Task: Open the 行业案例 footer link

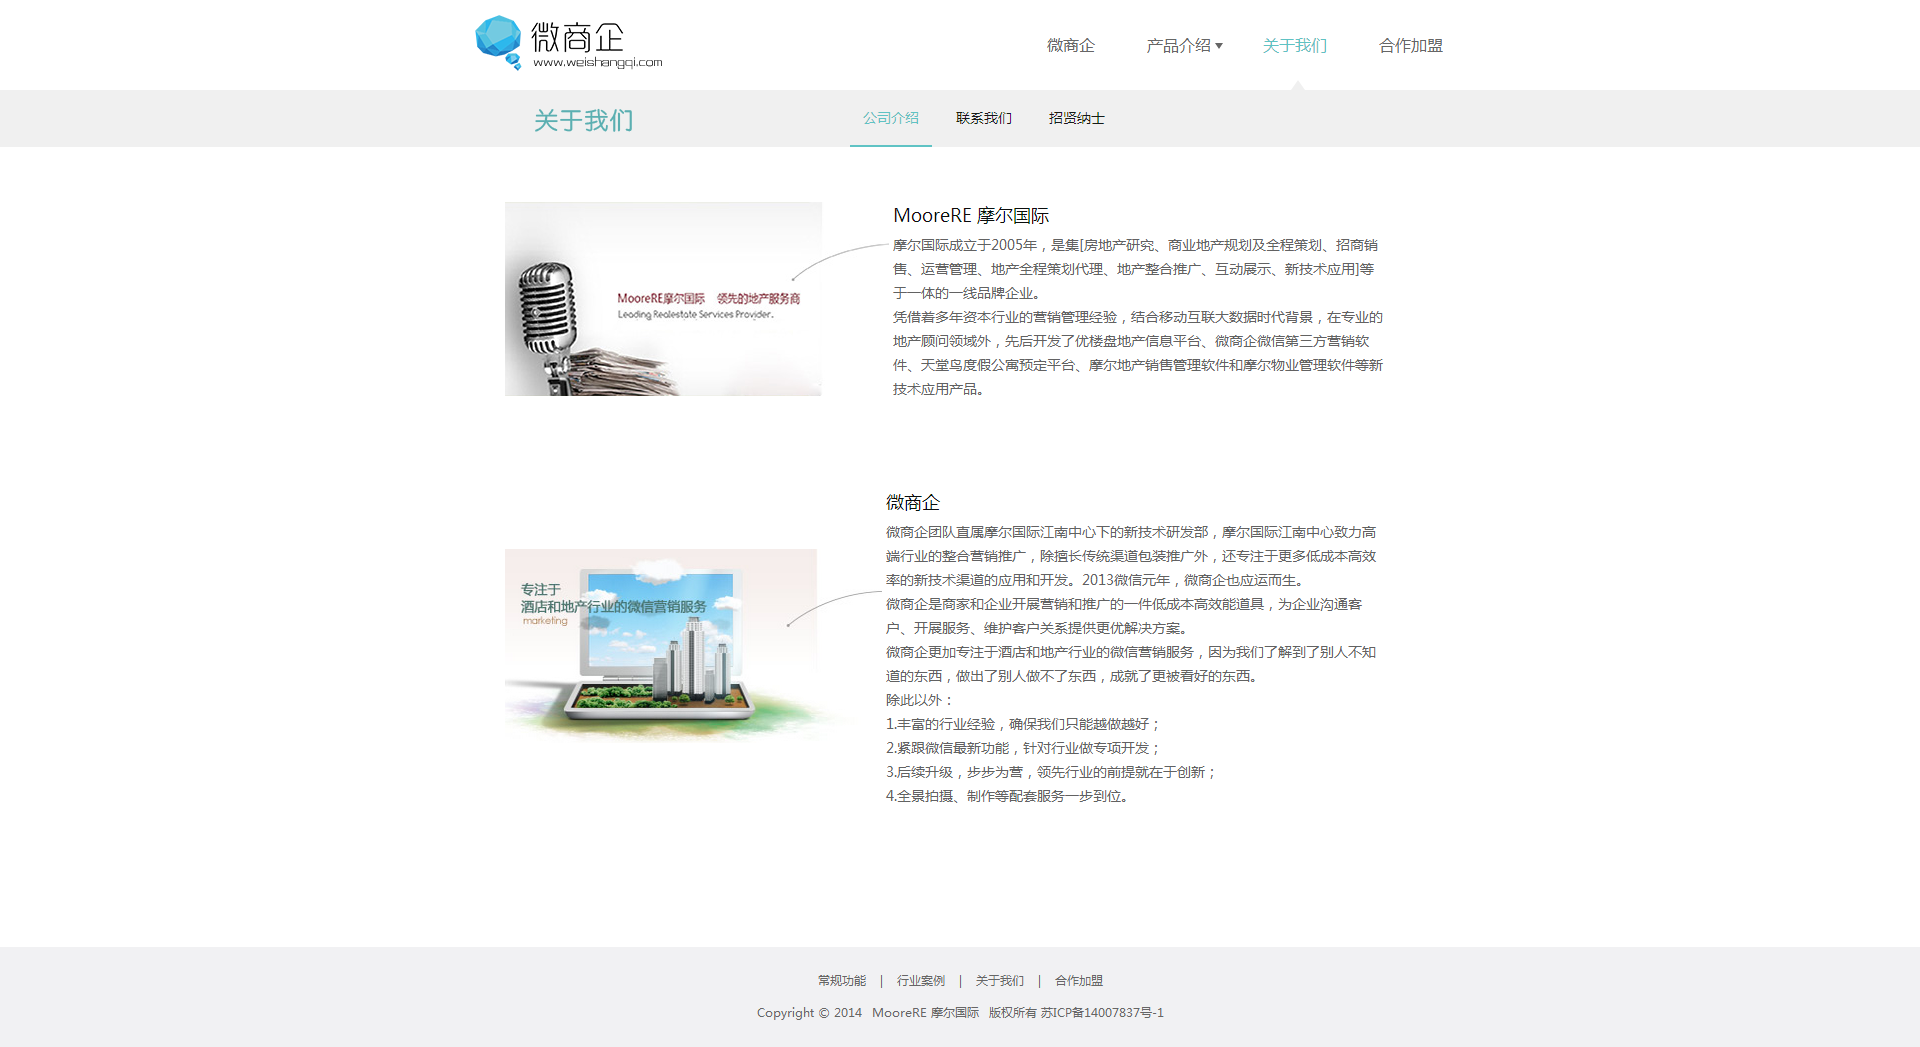Action: click(x=920, y=981)
